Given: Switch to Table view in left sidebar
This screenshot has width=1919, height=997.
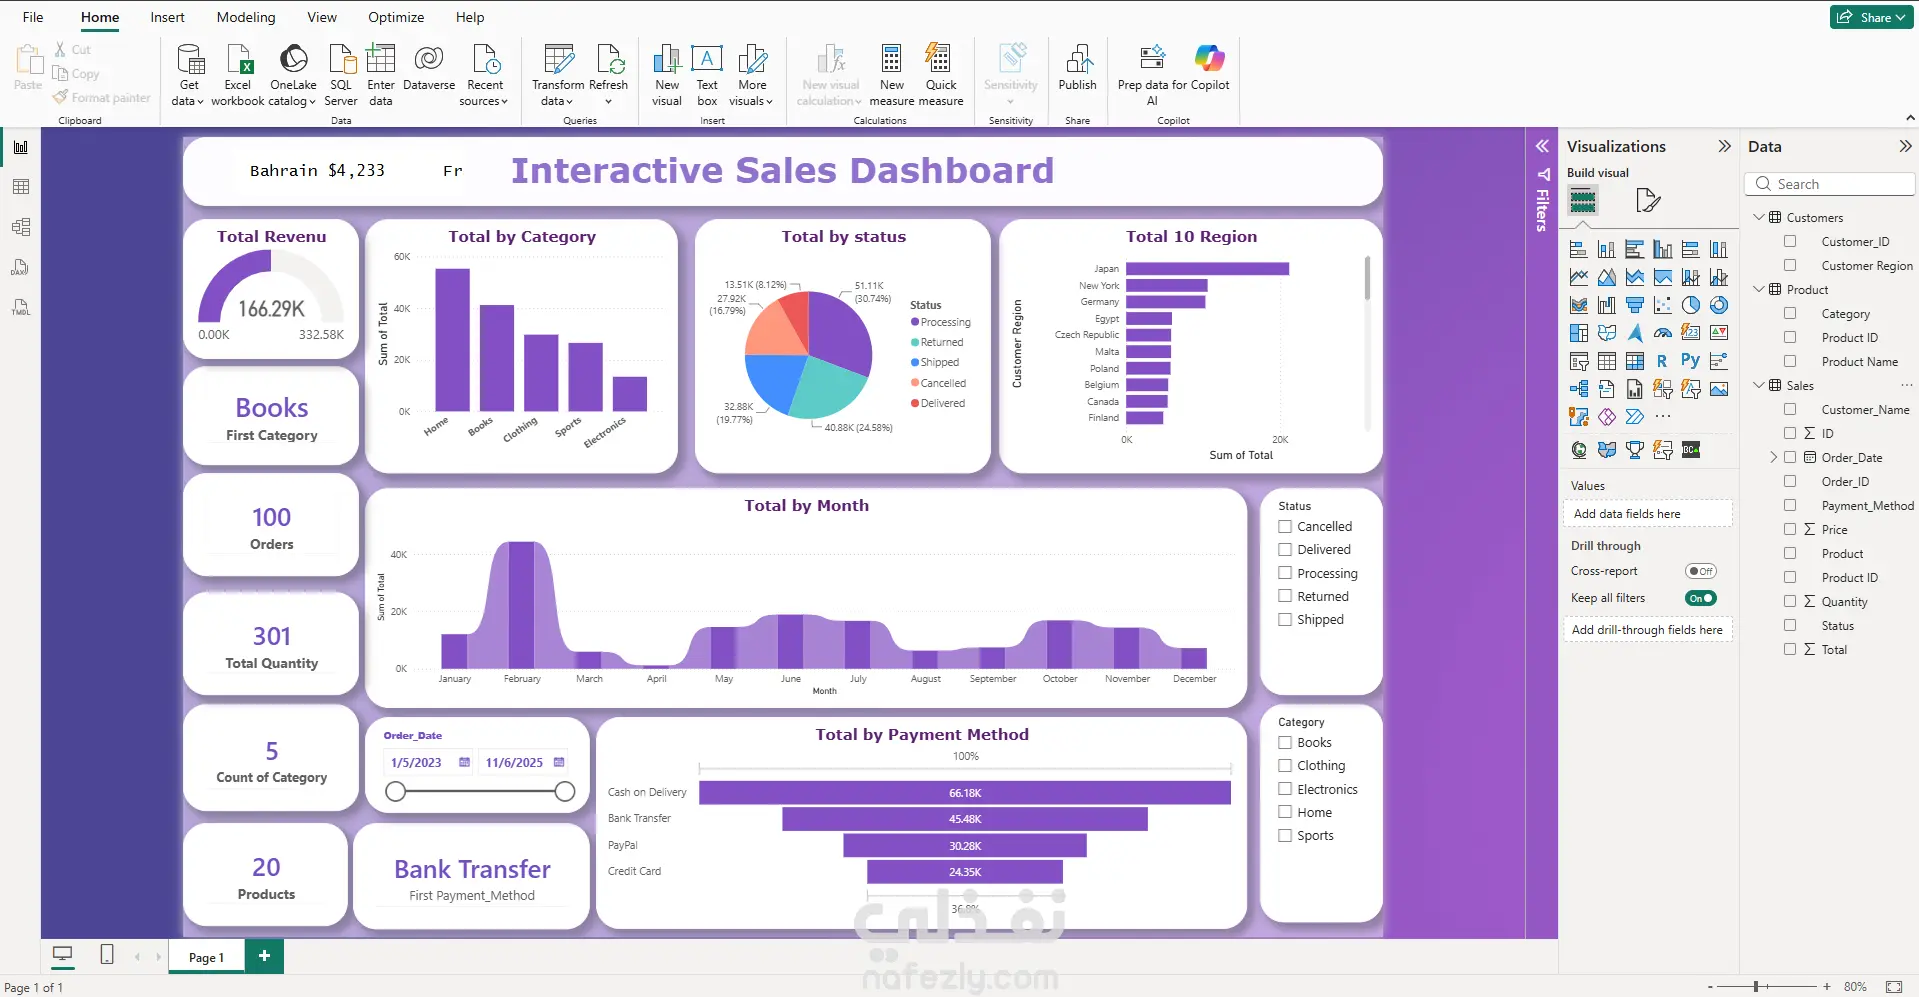Looking at the screenshot, I should (x=21, y=187).
